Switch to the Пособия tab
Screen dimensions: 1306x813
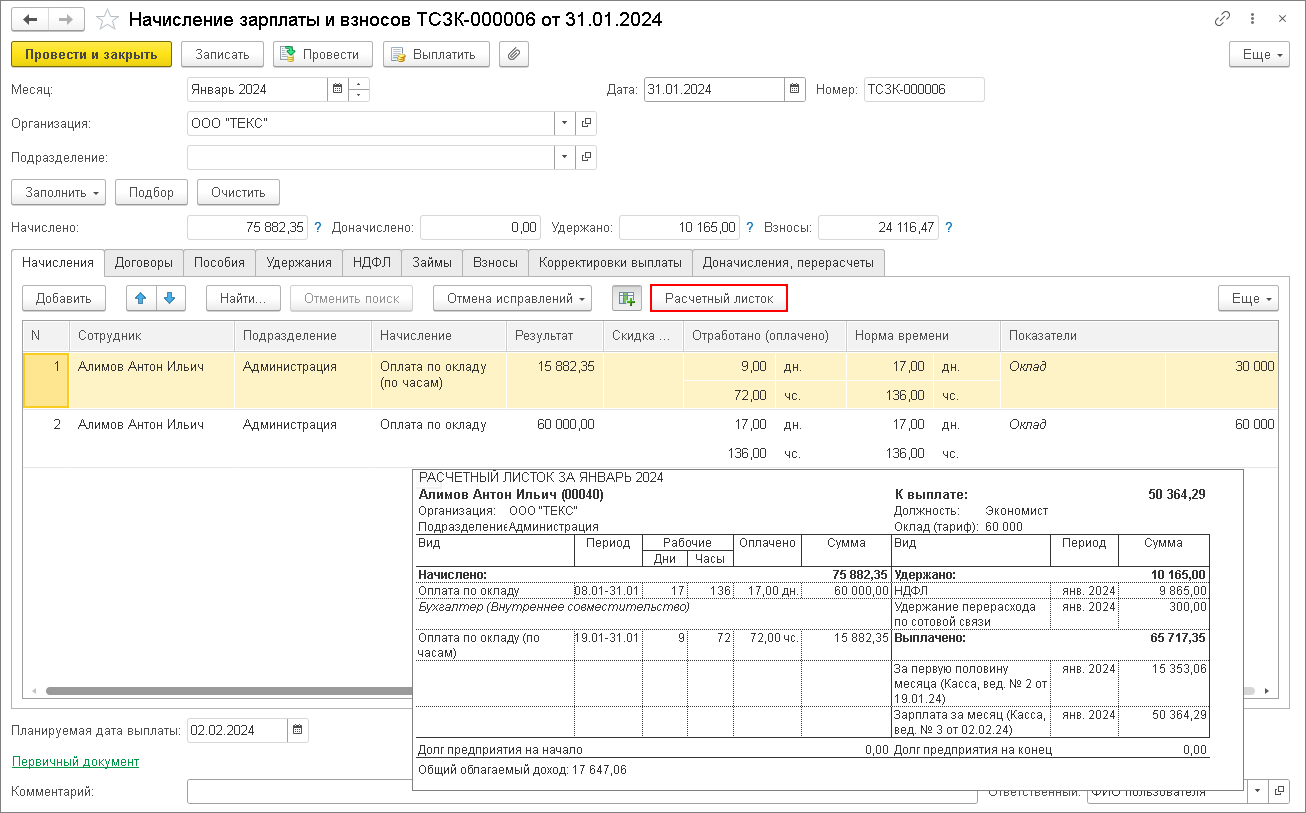[220, 262]
